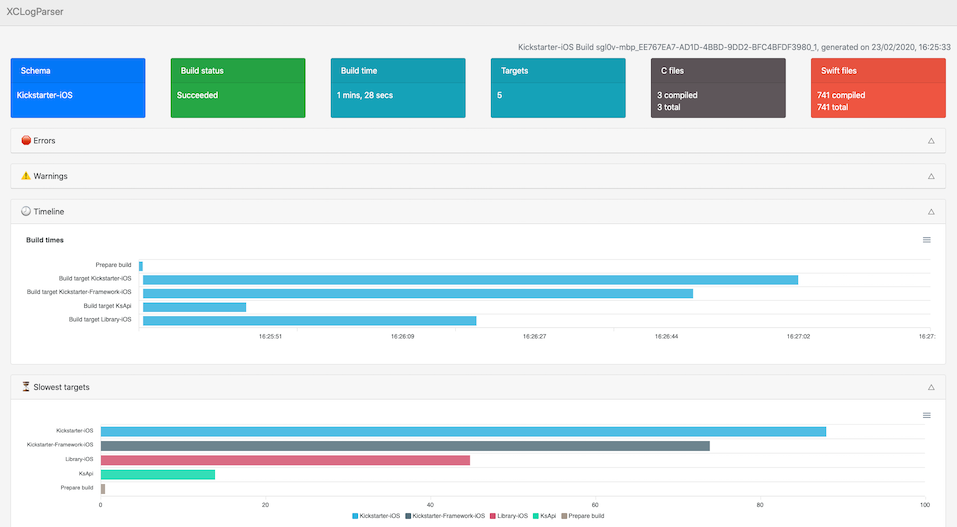Click the yellow Warnings triangle icon
957x527 pixels.
tap(26, 176)
